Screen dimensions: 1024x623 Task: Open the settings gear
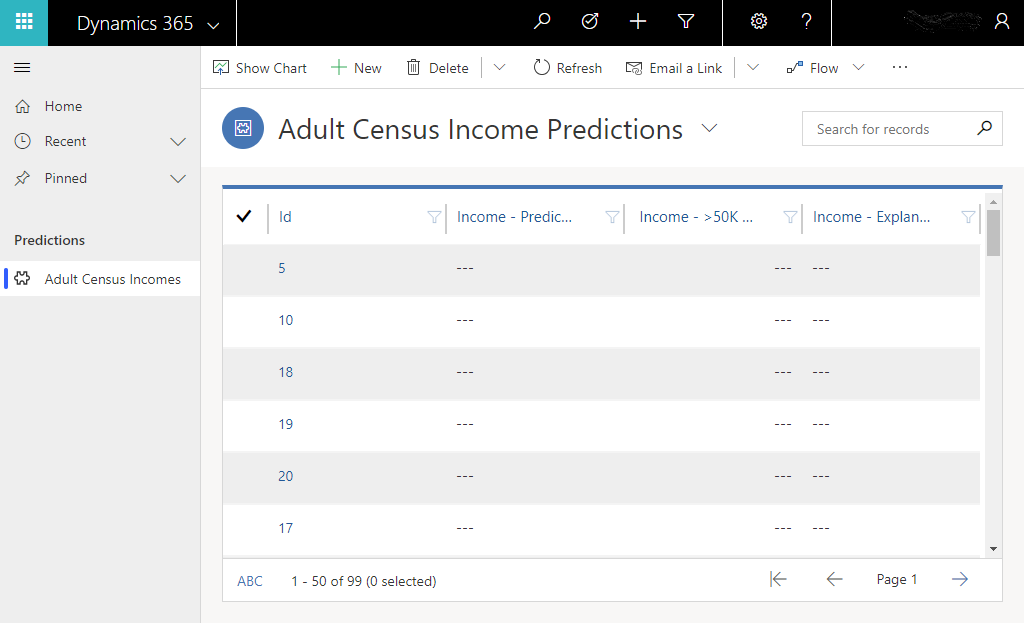coord(759,22)
